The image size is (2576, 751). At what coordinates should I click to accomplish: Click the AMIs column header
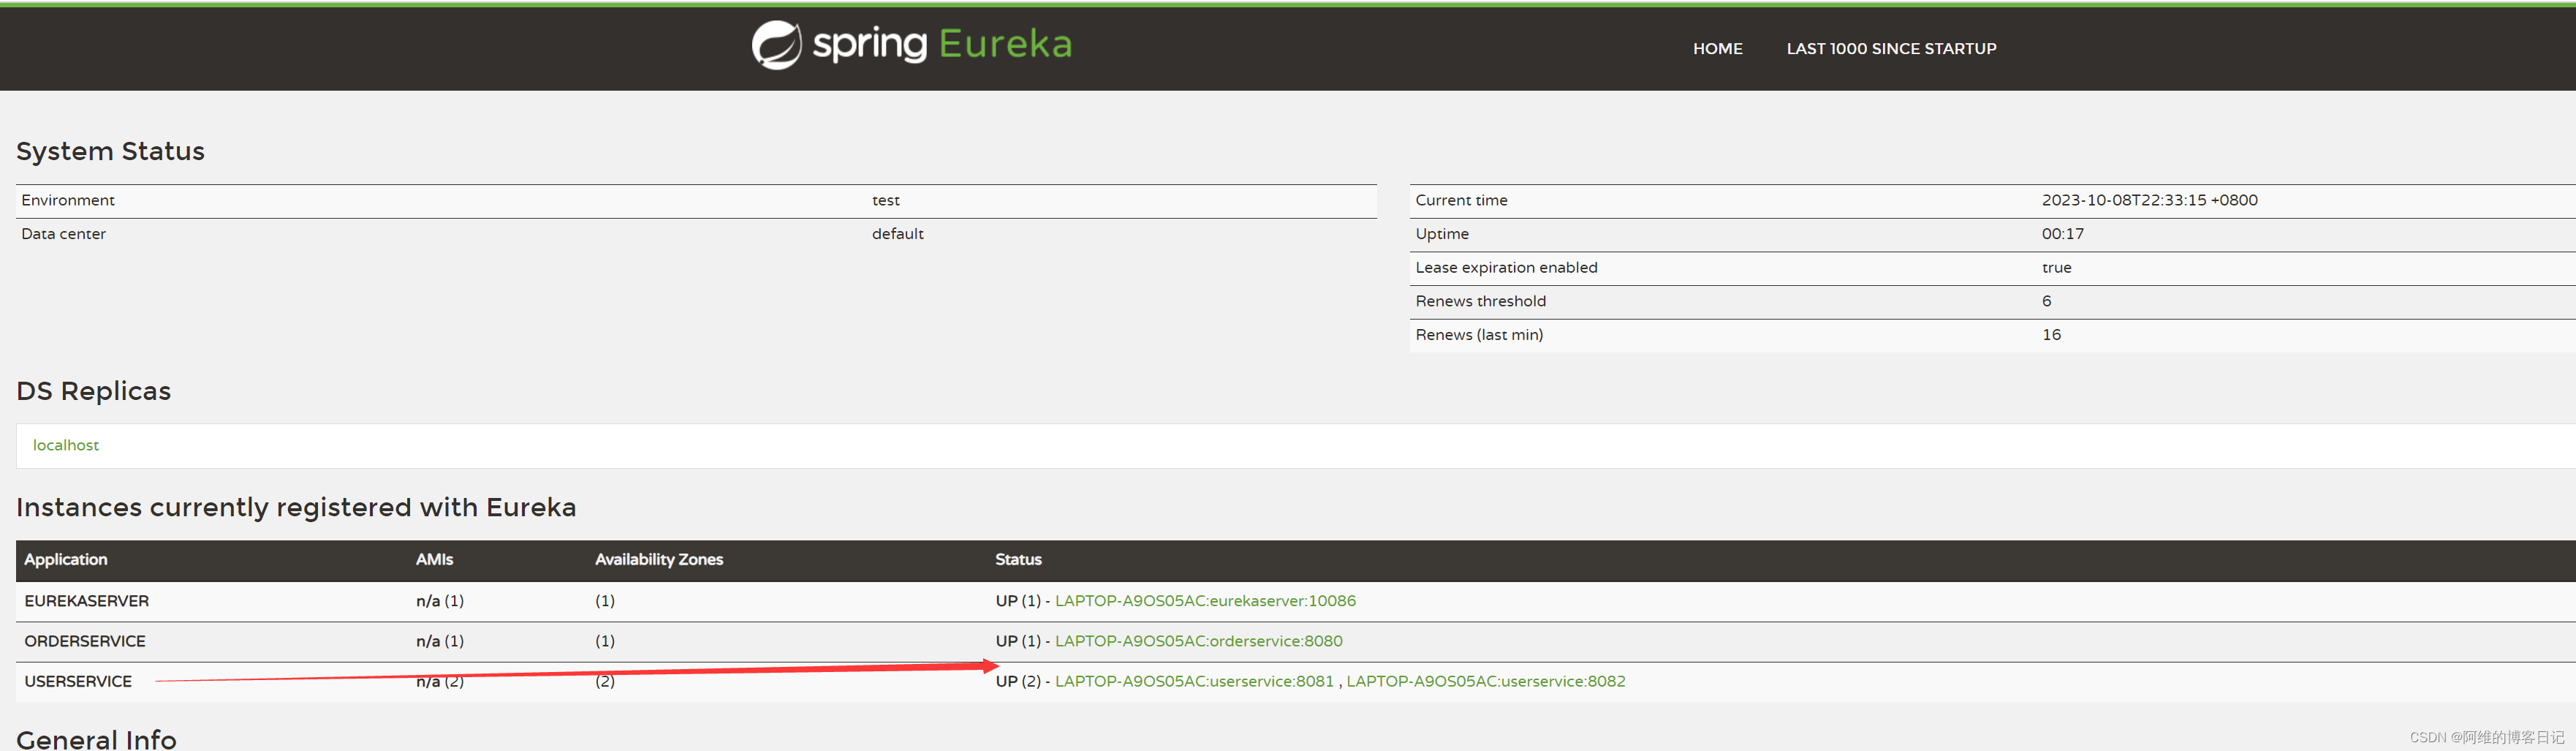pyautogui.click(x=434, y=560)
